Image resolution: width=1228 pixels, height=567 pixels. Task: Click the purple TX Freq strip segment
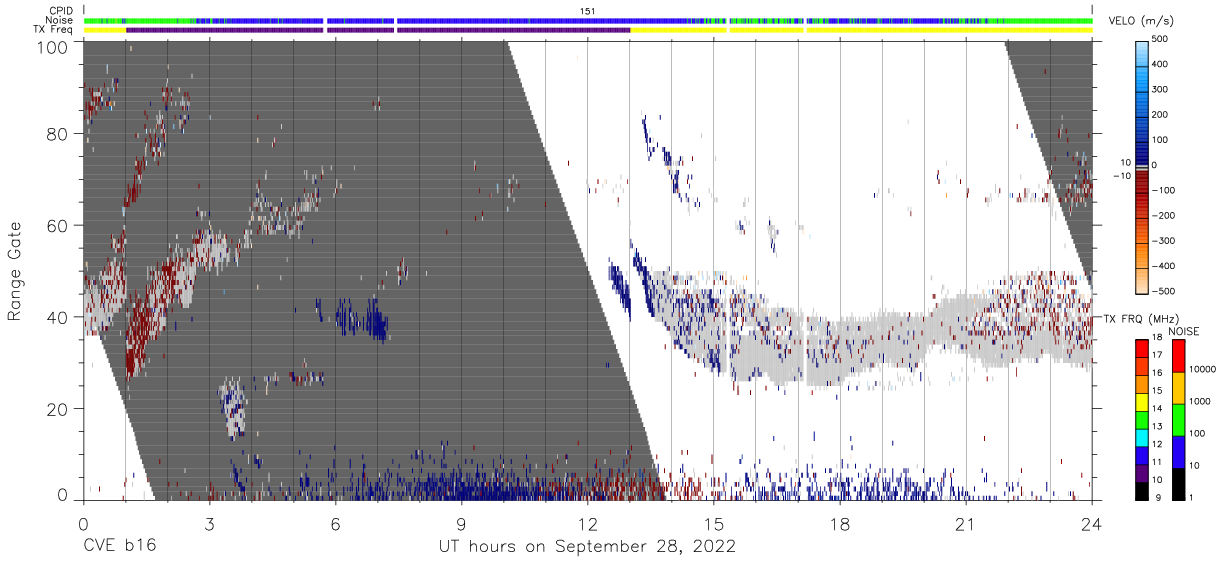click(x=378, y=30)
